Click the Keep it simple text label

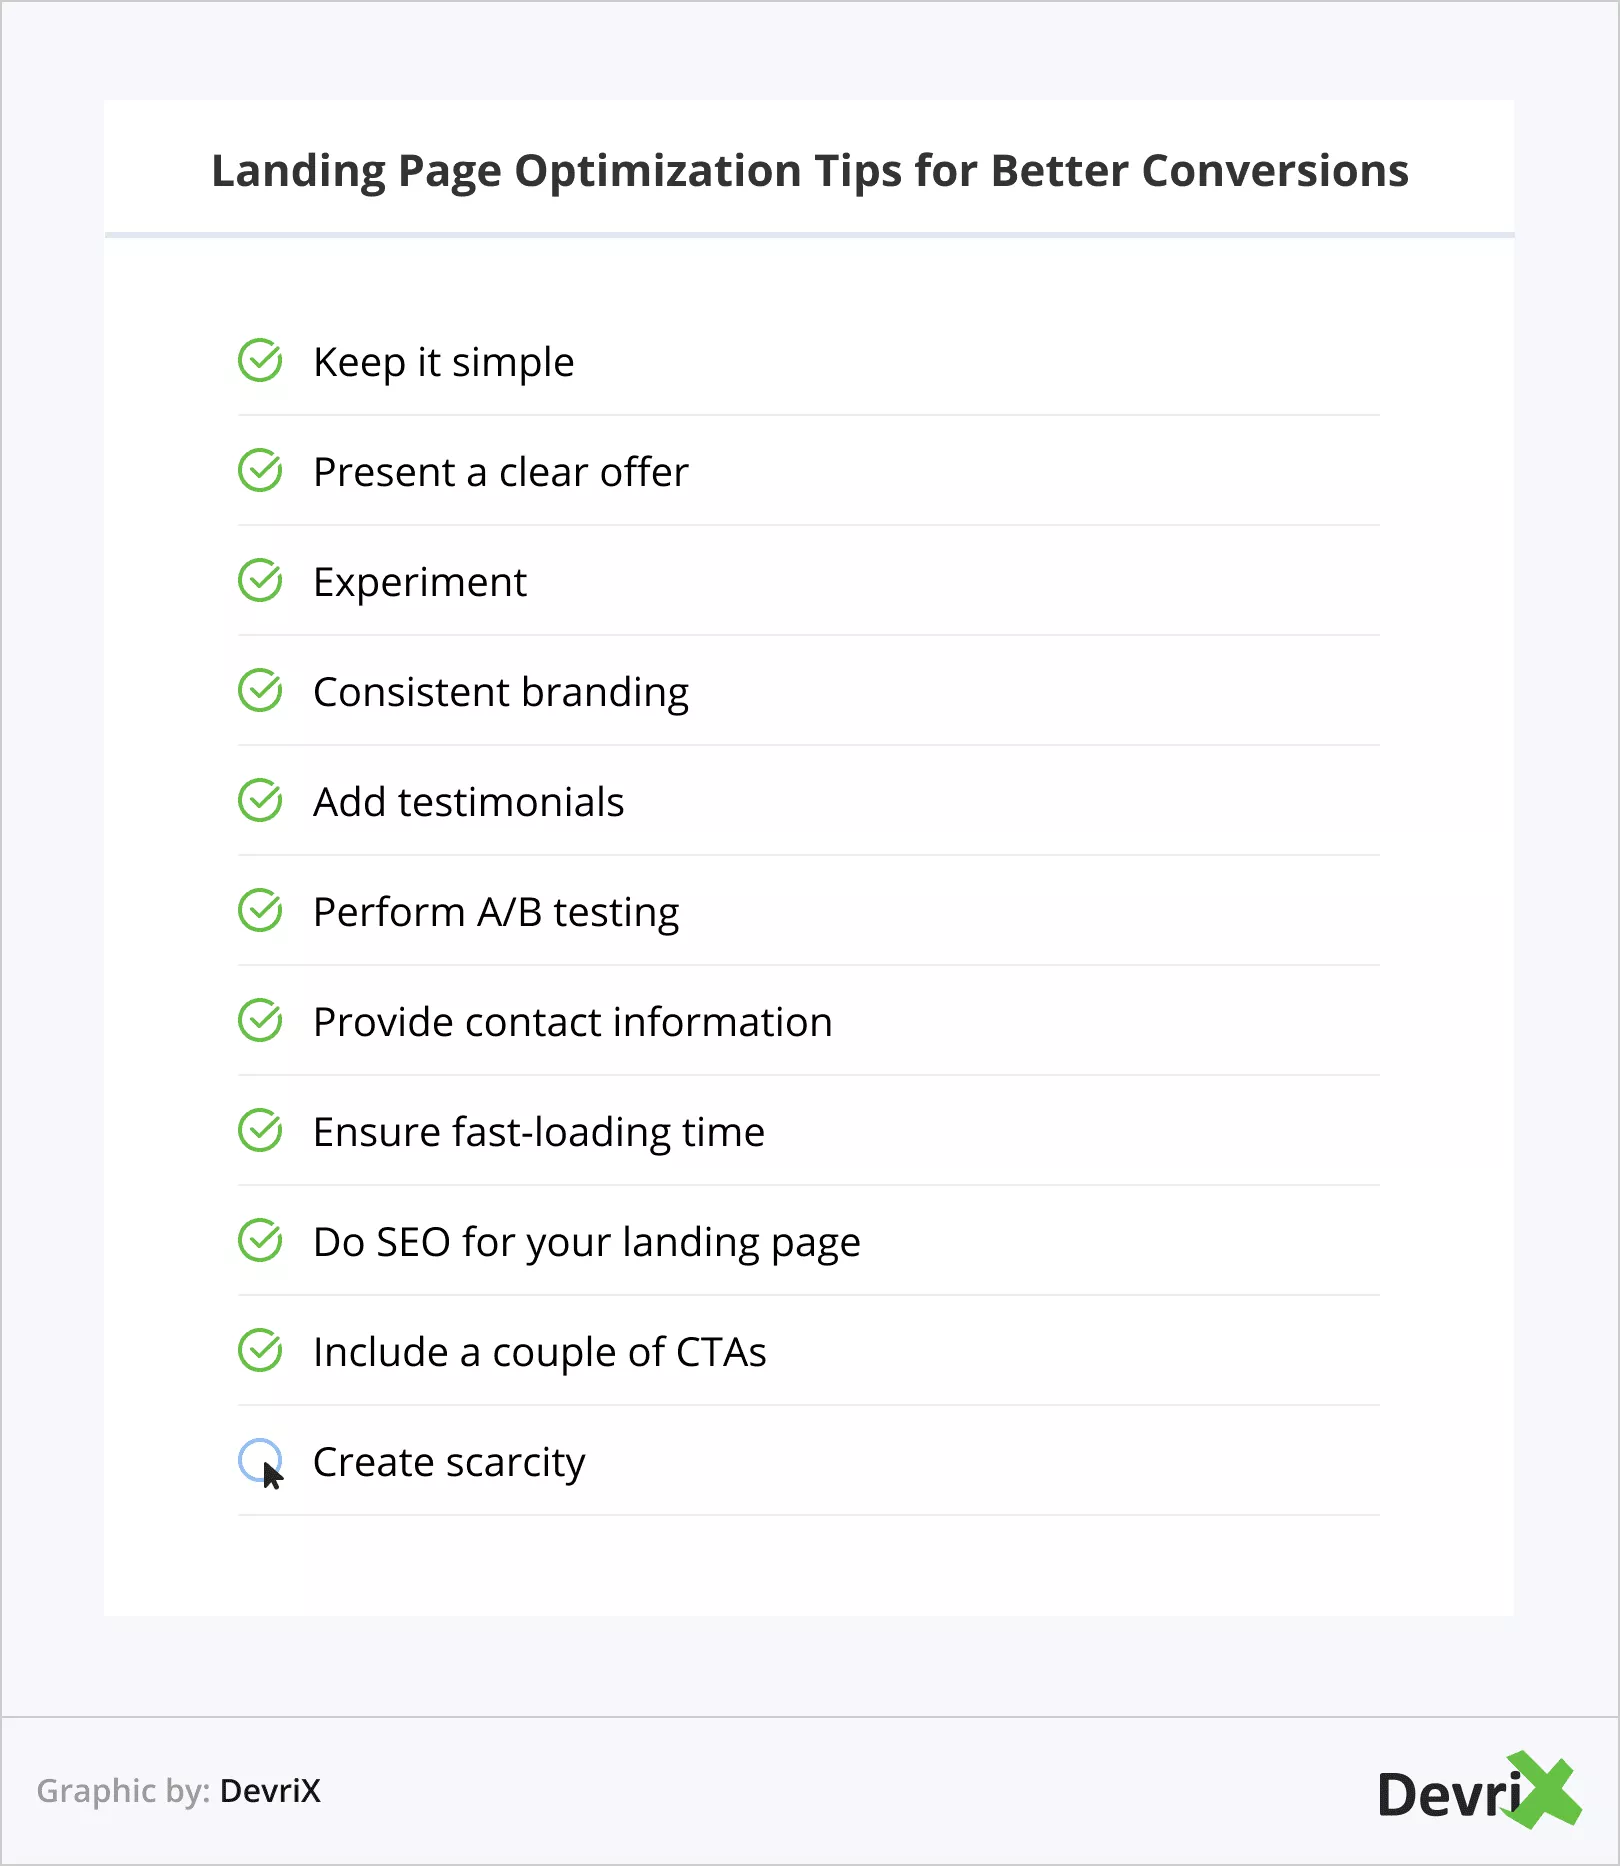click(x=444, y=362)
